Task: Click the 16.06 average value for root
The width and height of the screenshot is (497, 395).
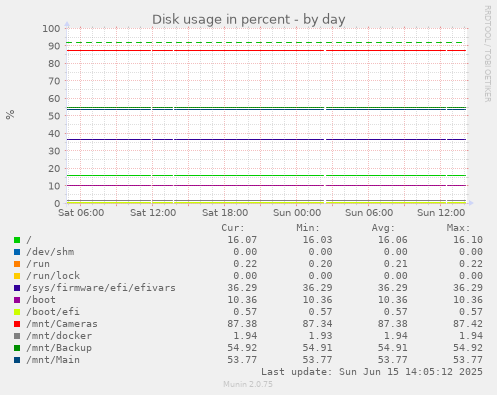Action: 393,240
